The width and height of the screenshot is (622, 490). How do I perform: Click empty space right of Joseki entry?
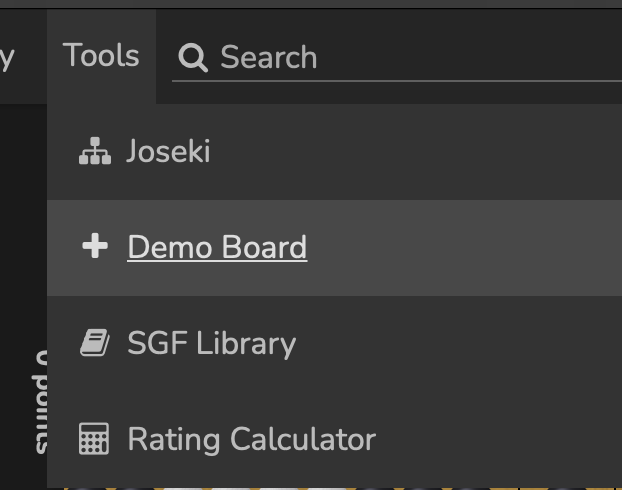tap(417, 152)
